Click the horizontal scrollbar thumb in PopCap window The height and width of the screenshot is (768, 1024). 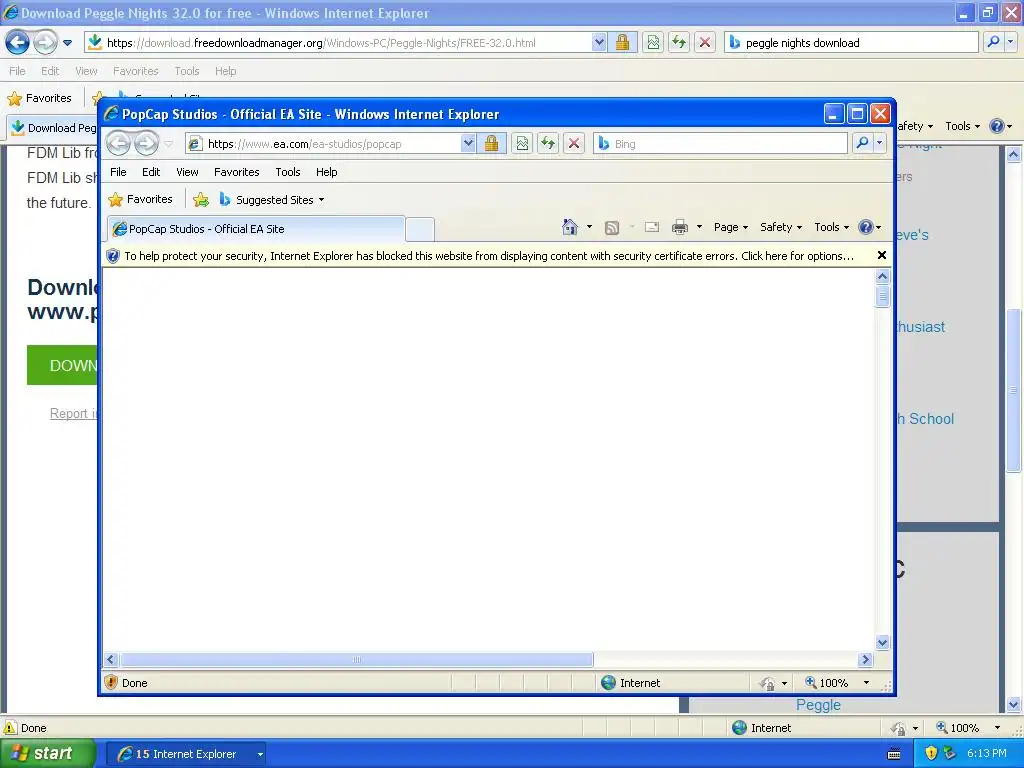(357, 660)
